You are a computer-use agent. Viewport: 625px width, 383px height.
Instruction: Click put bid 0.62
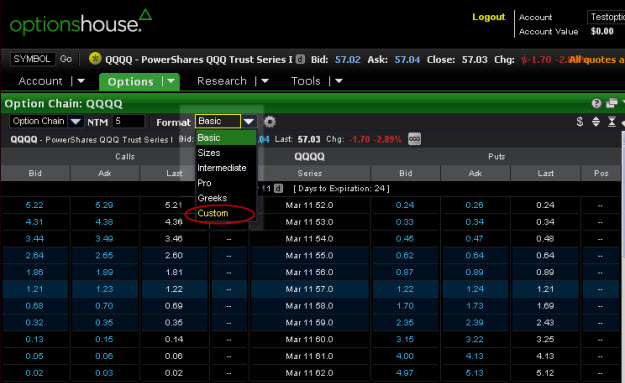(405, 255)
